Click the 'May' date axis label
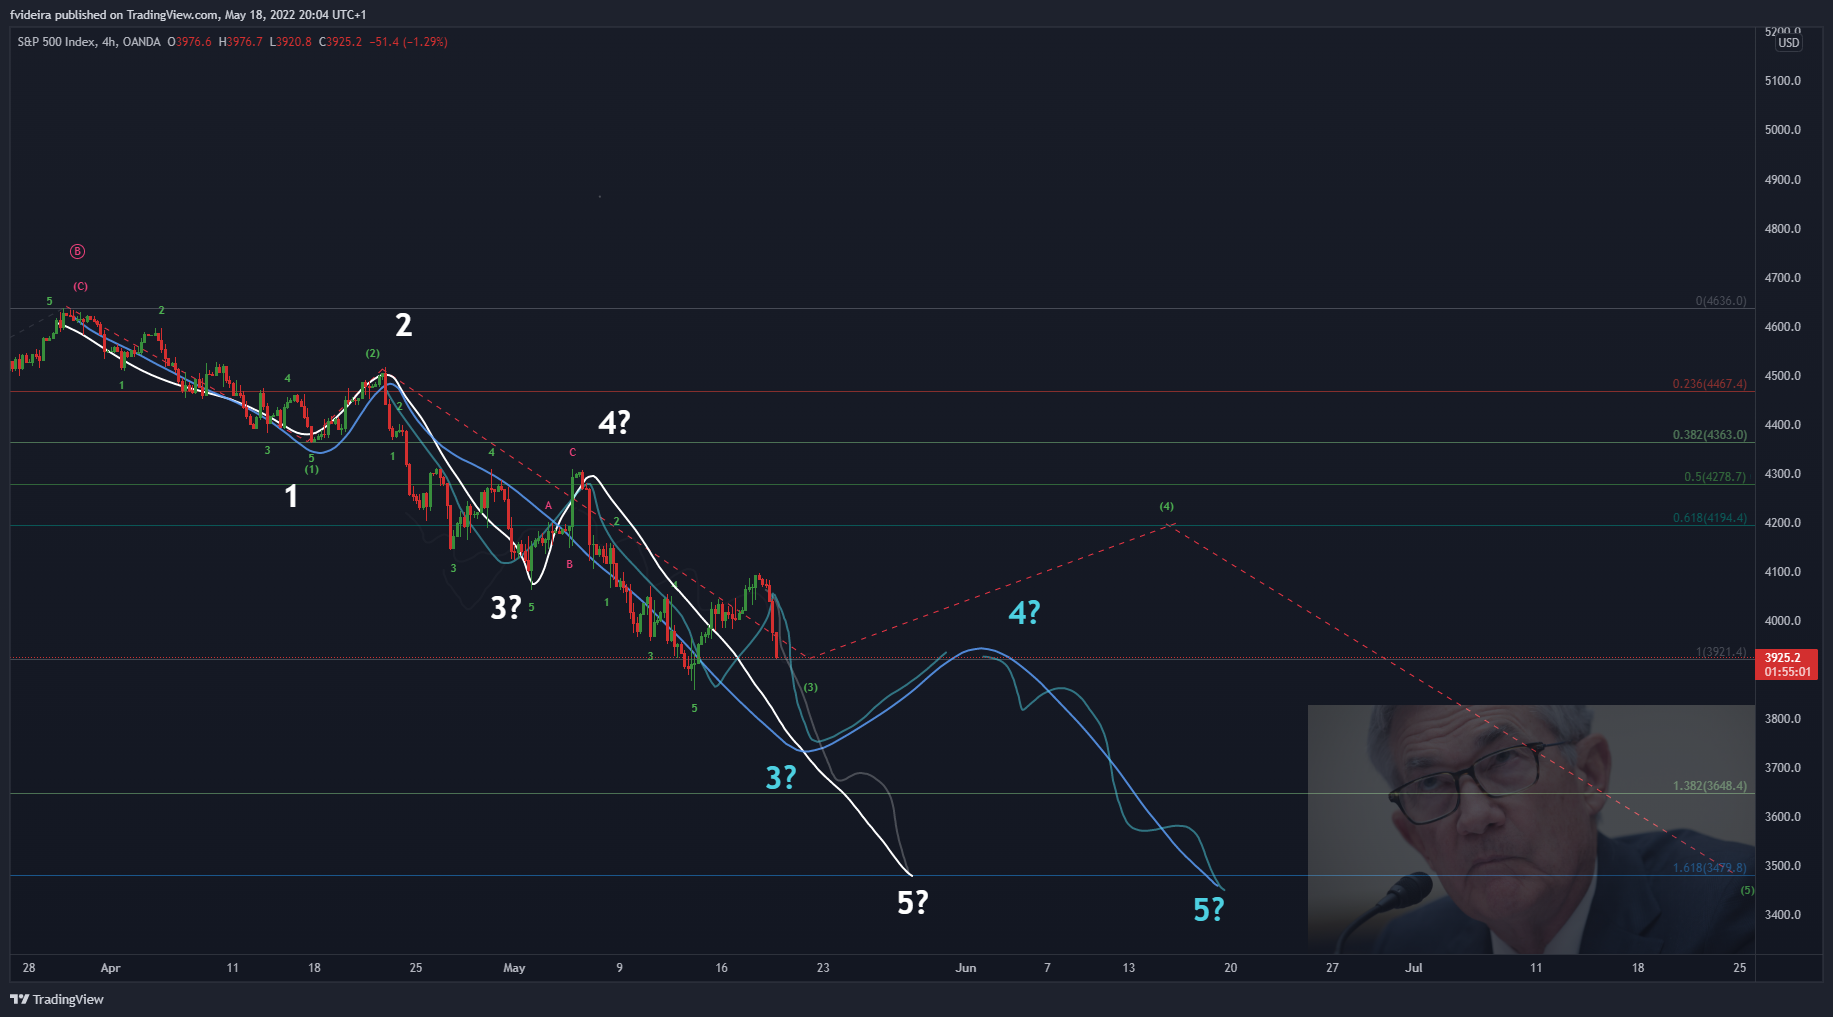 pos(514,968)
